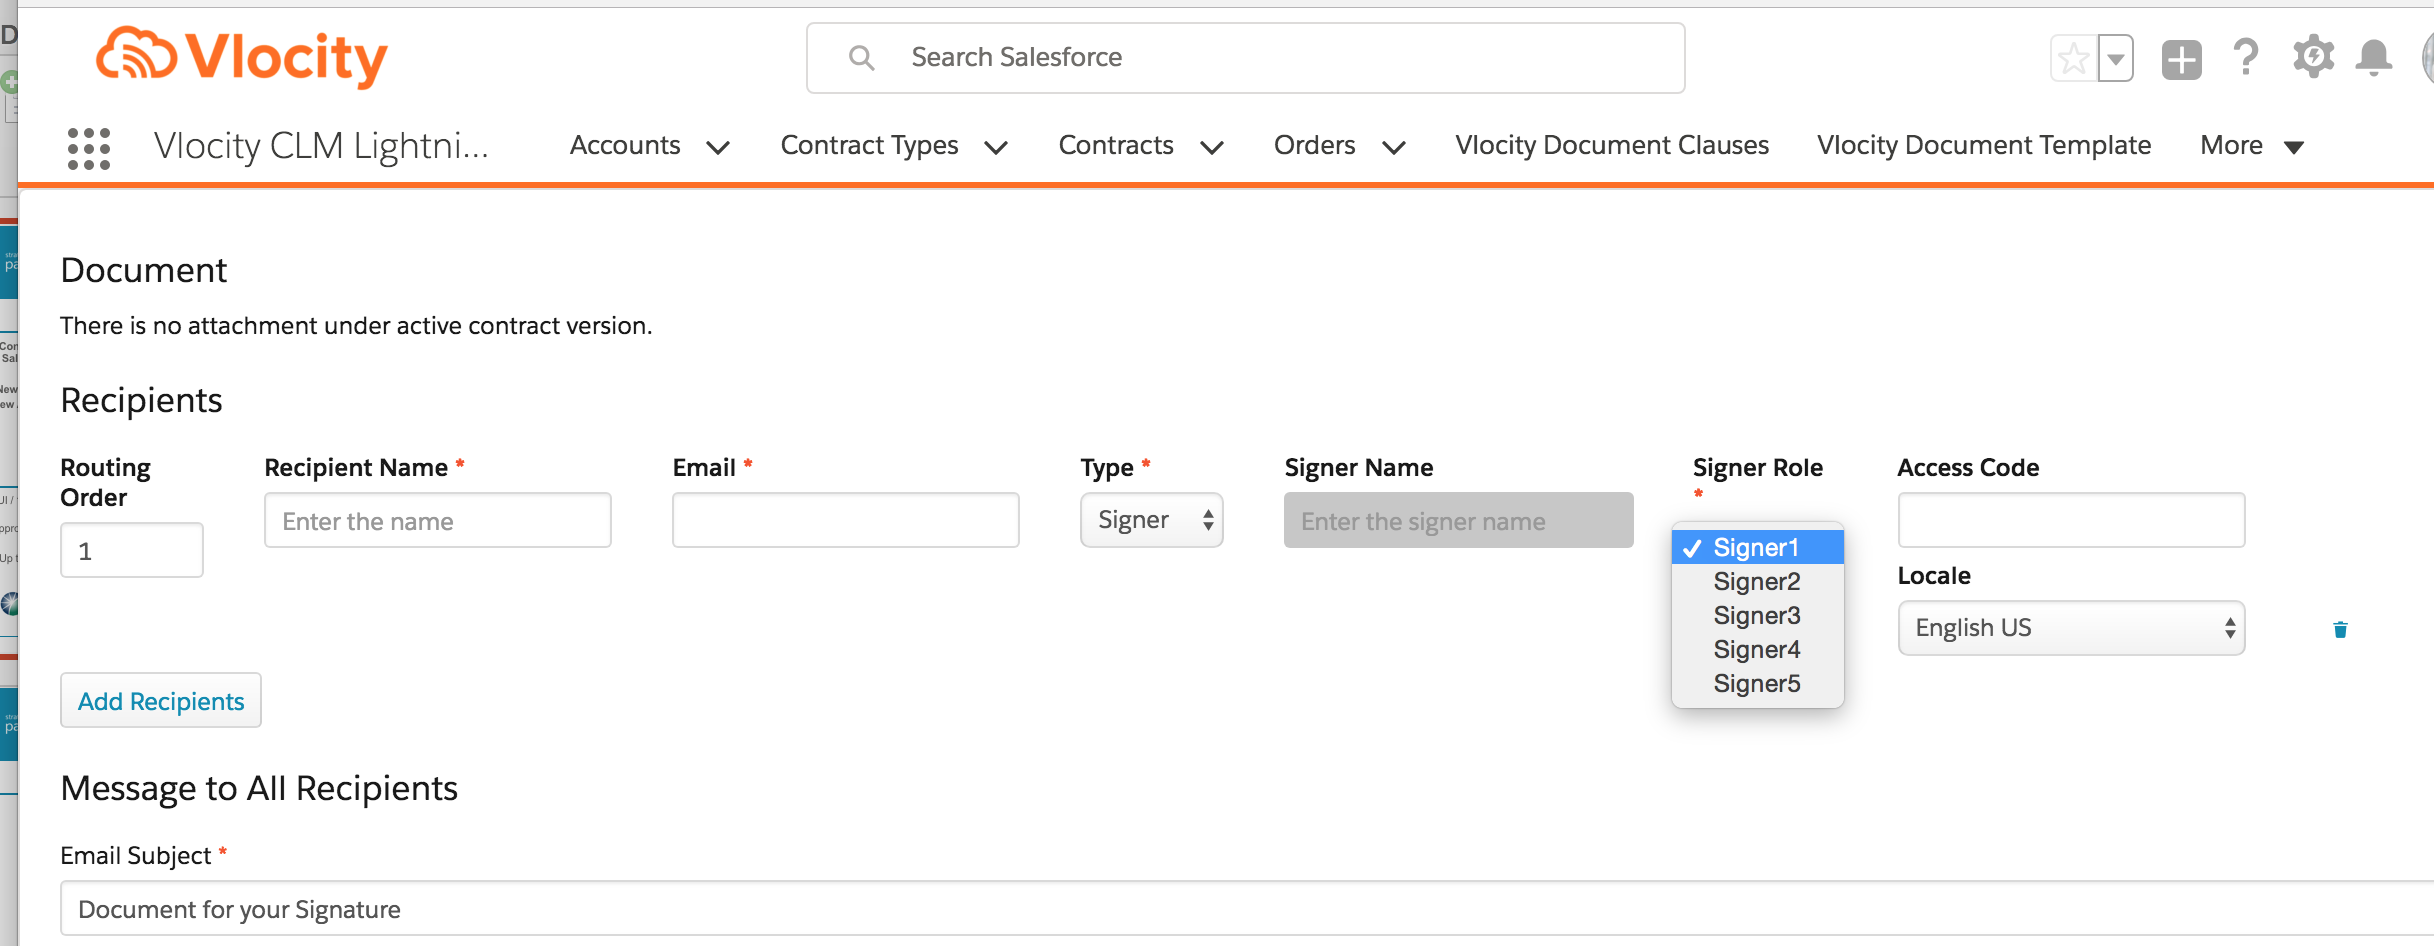The width and height of the screenshot is (2434, 946).
Task: Click the Message to All Recipients heading
Action: pos(259,788)
